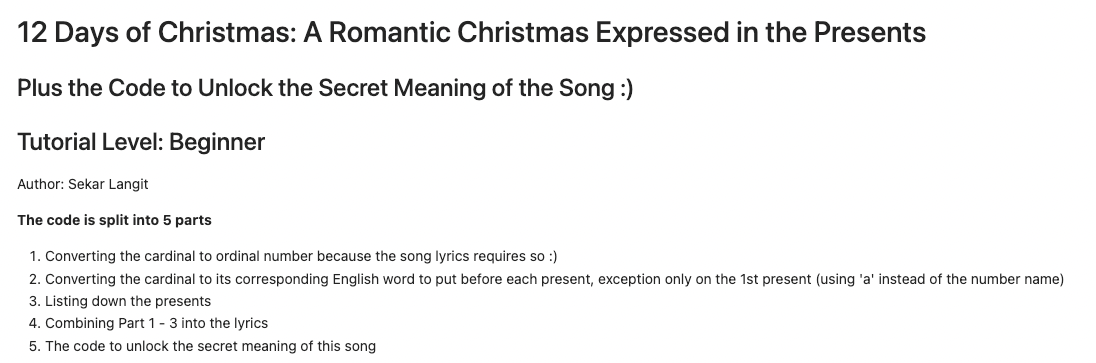Click the 'Author:' label text
Screen dimensions: 1096x363
pos(41,184)
